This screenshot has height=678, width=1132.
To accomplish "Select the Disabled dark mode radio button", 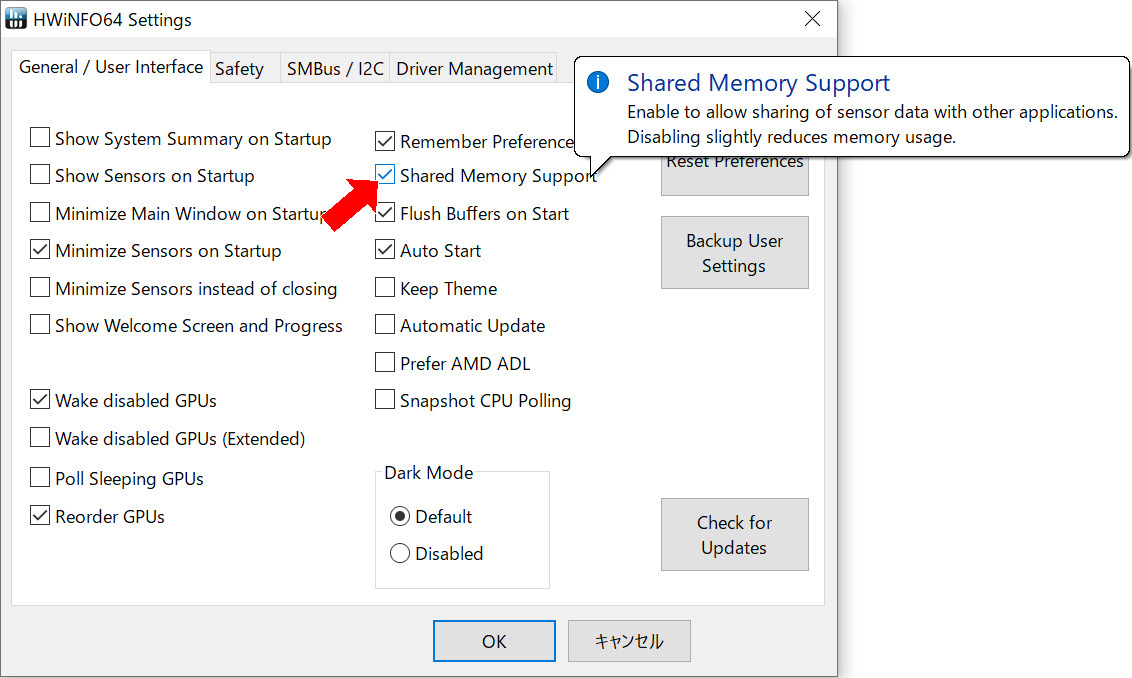I will pos(400,553).
